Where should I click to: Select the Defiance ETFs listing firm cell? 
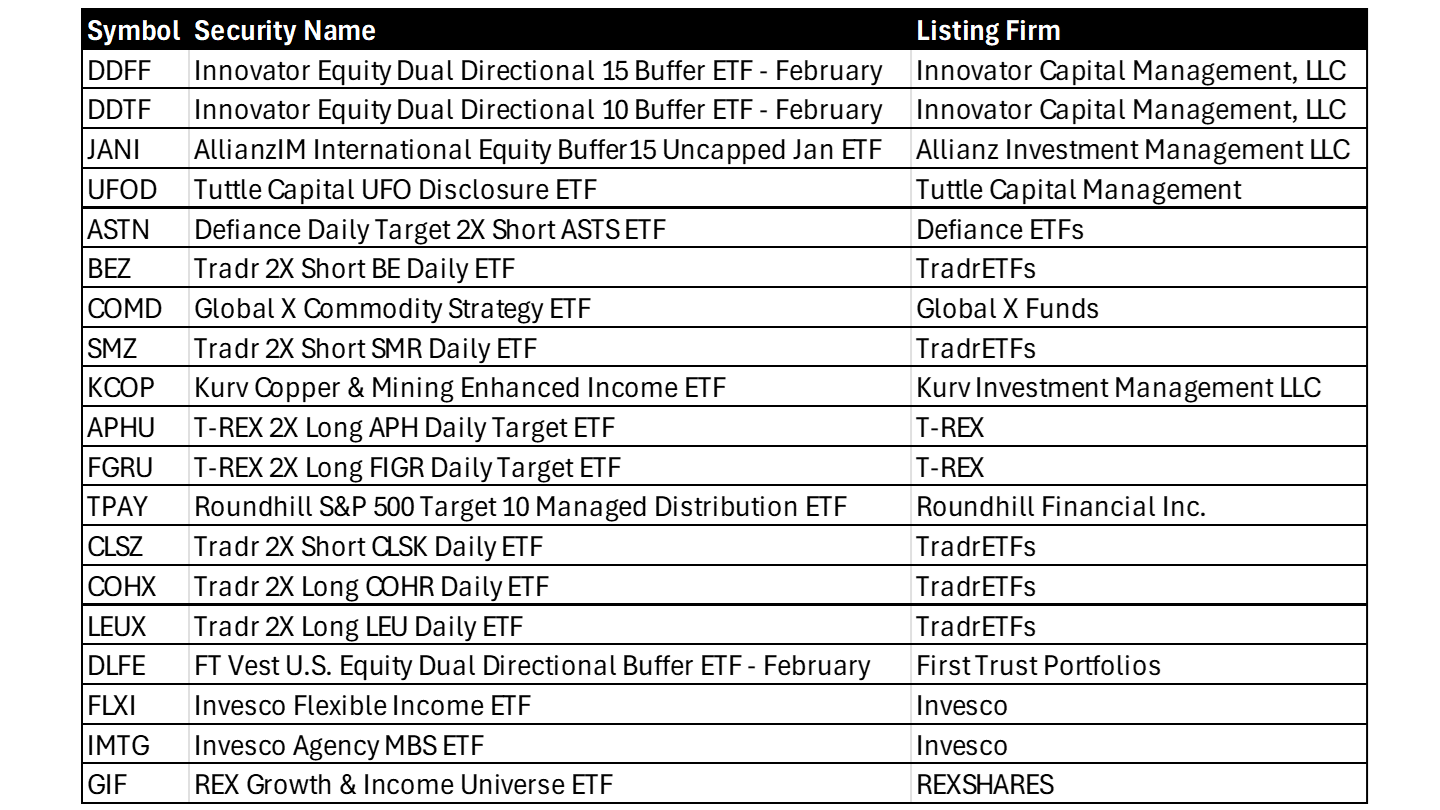(1000, 230)
